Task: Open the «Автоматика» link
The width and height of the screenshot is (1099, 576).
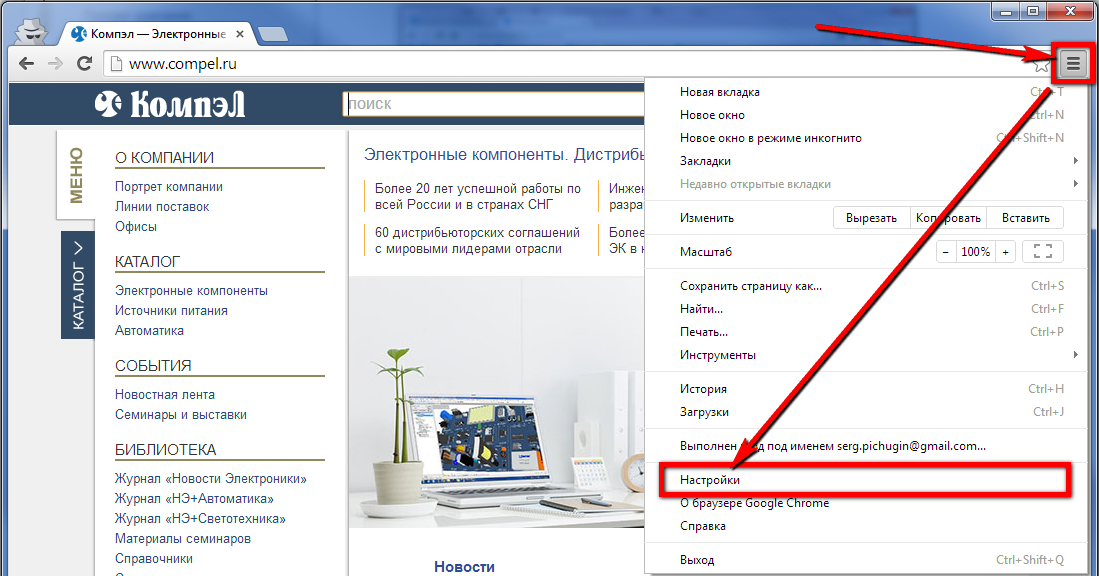Action: [149, 331]
